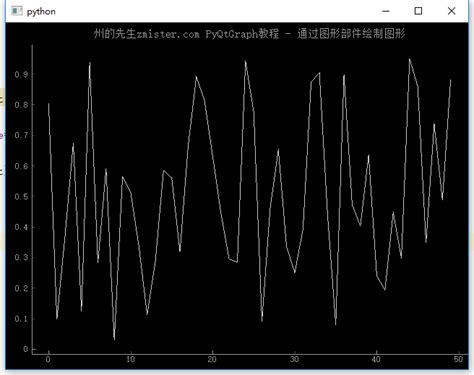
Task: Click the y-axis label 0
Action: 26,349
